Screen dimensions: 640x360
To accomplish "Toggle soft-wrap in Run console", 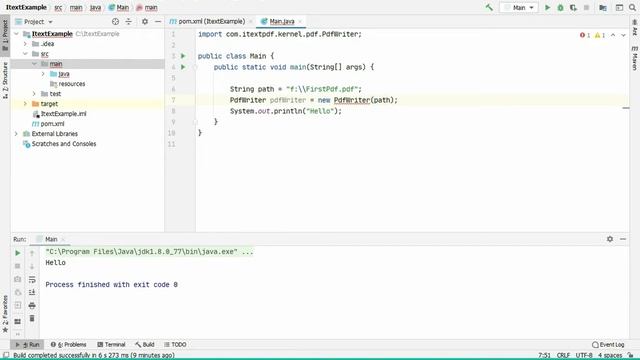I will [x=32, y=279].
